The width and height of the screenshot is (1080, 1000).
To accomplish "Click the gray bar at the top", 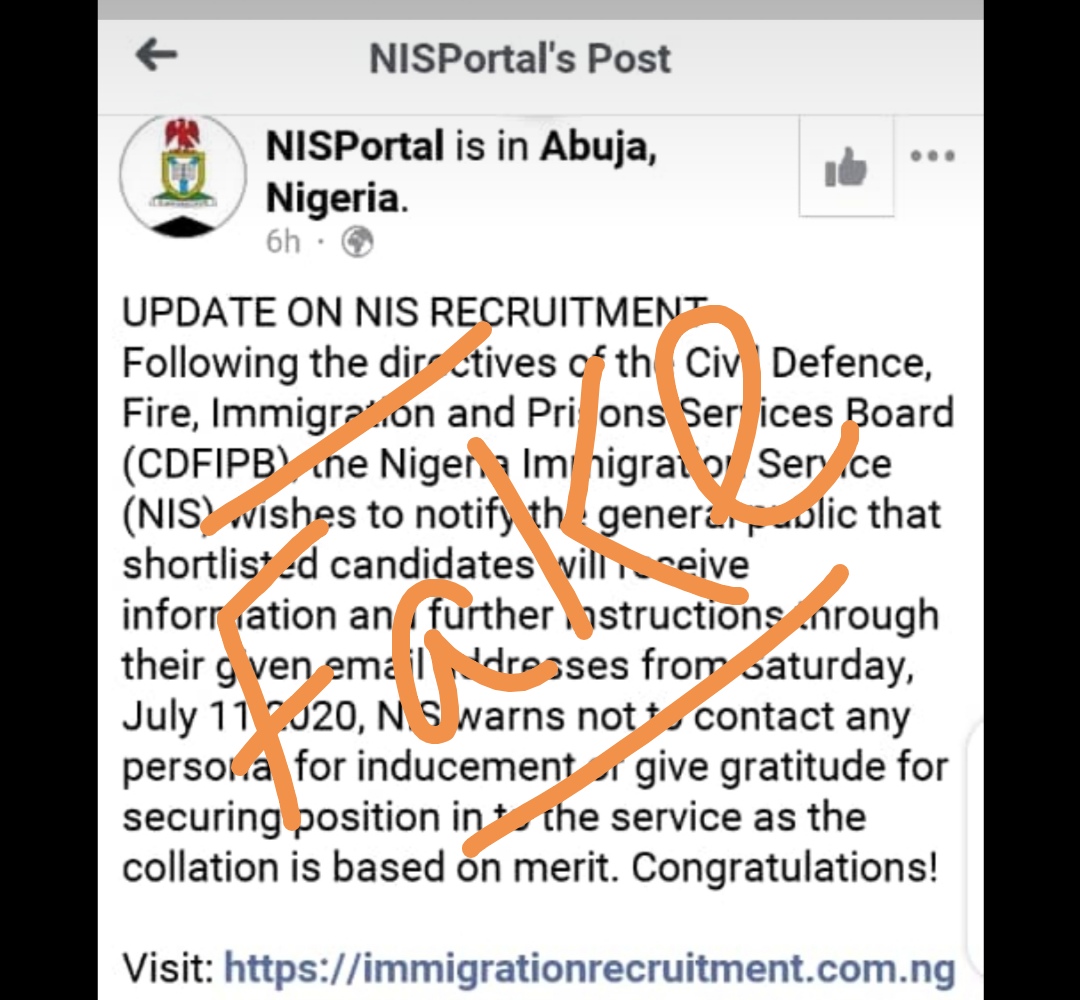I will coord(540,9).
